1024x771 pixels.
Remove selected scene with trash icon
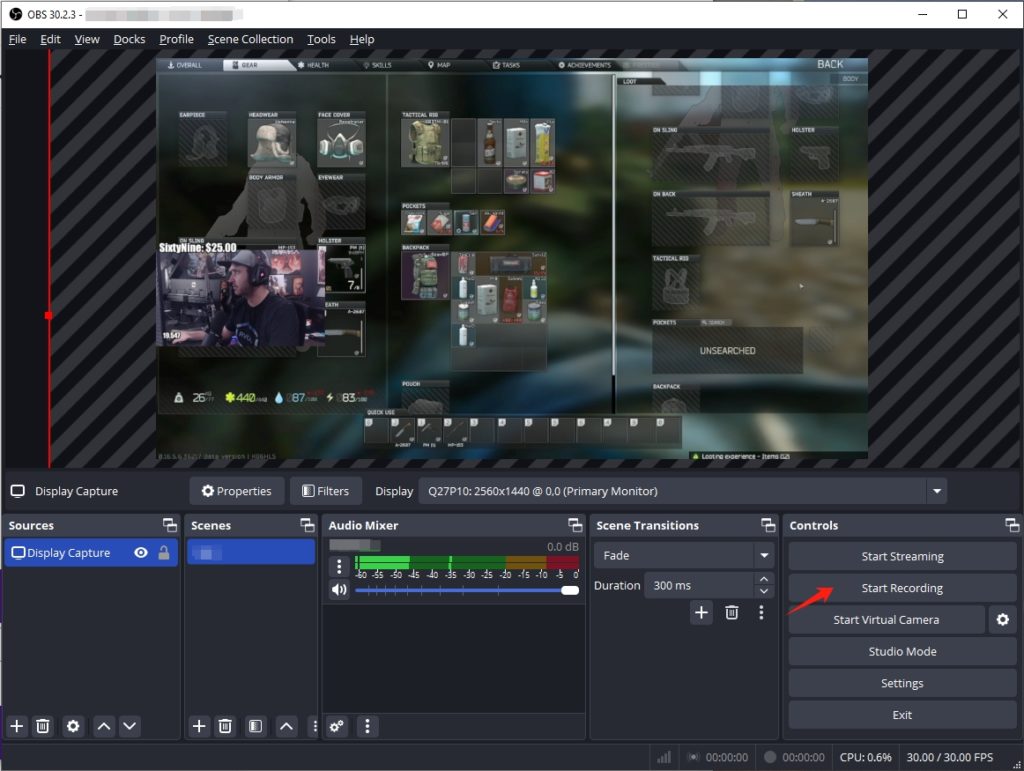225,726
